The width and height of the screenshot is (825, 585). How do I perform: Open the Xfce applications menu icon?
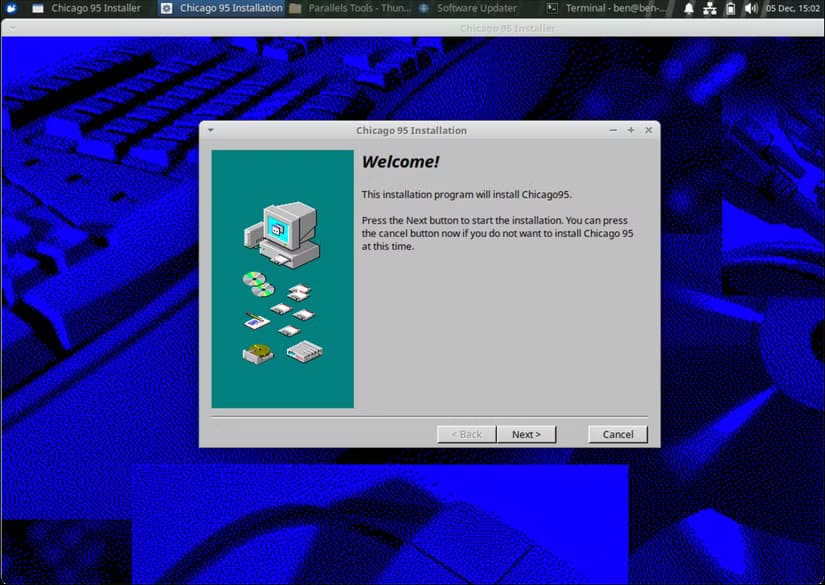point(11,8)
